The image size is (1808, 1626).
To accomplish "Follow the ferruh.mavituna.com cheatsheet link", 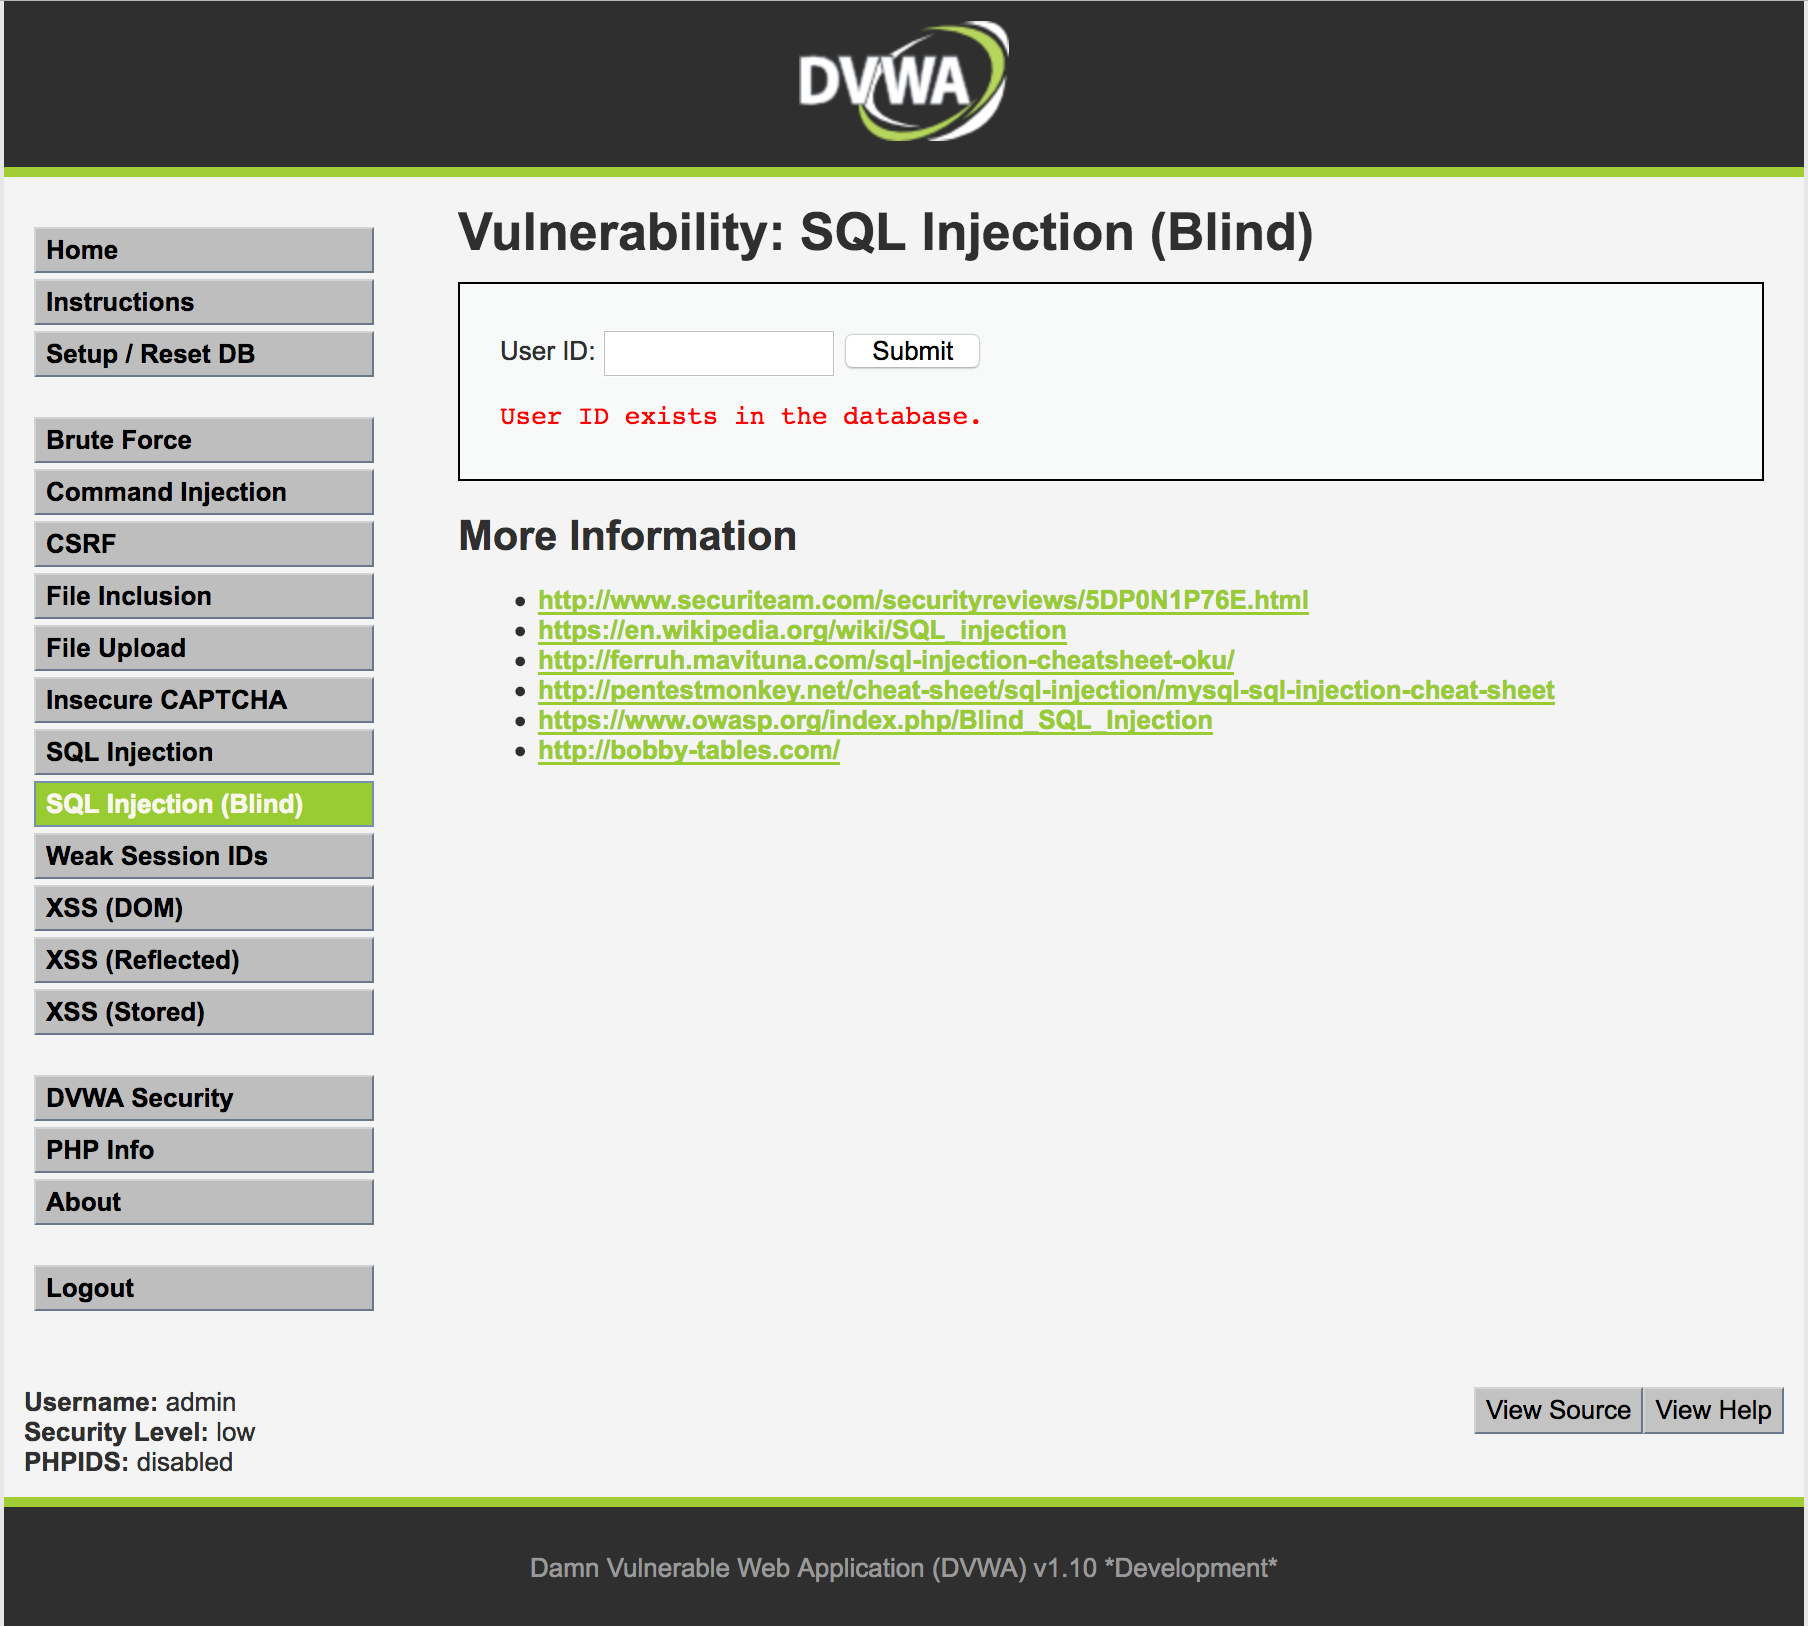I will tap(886, 660).
